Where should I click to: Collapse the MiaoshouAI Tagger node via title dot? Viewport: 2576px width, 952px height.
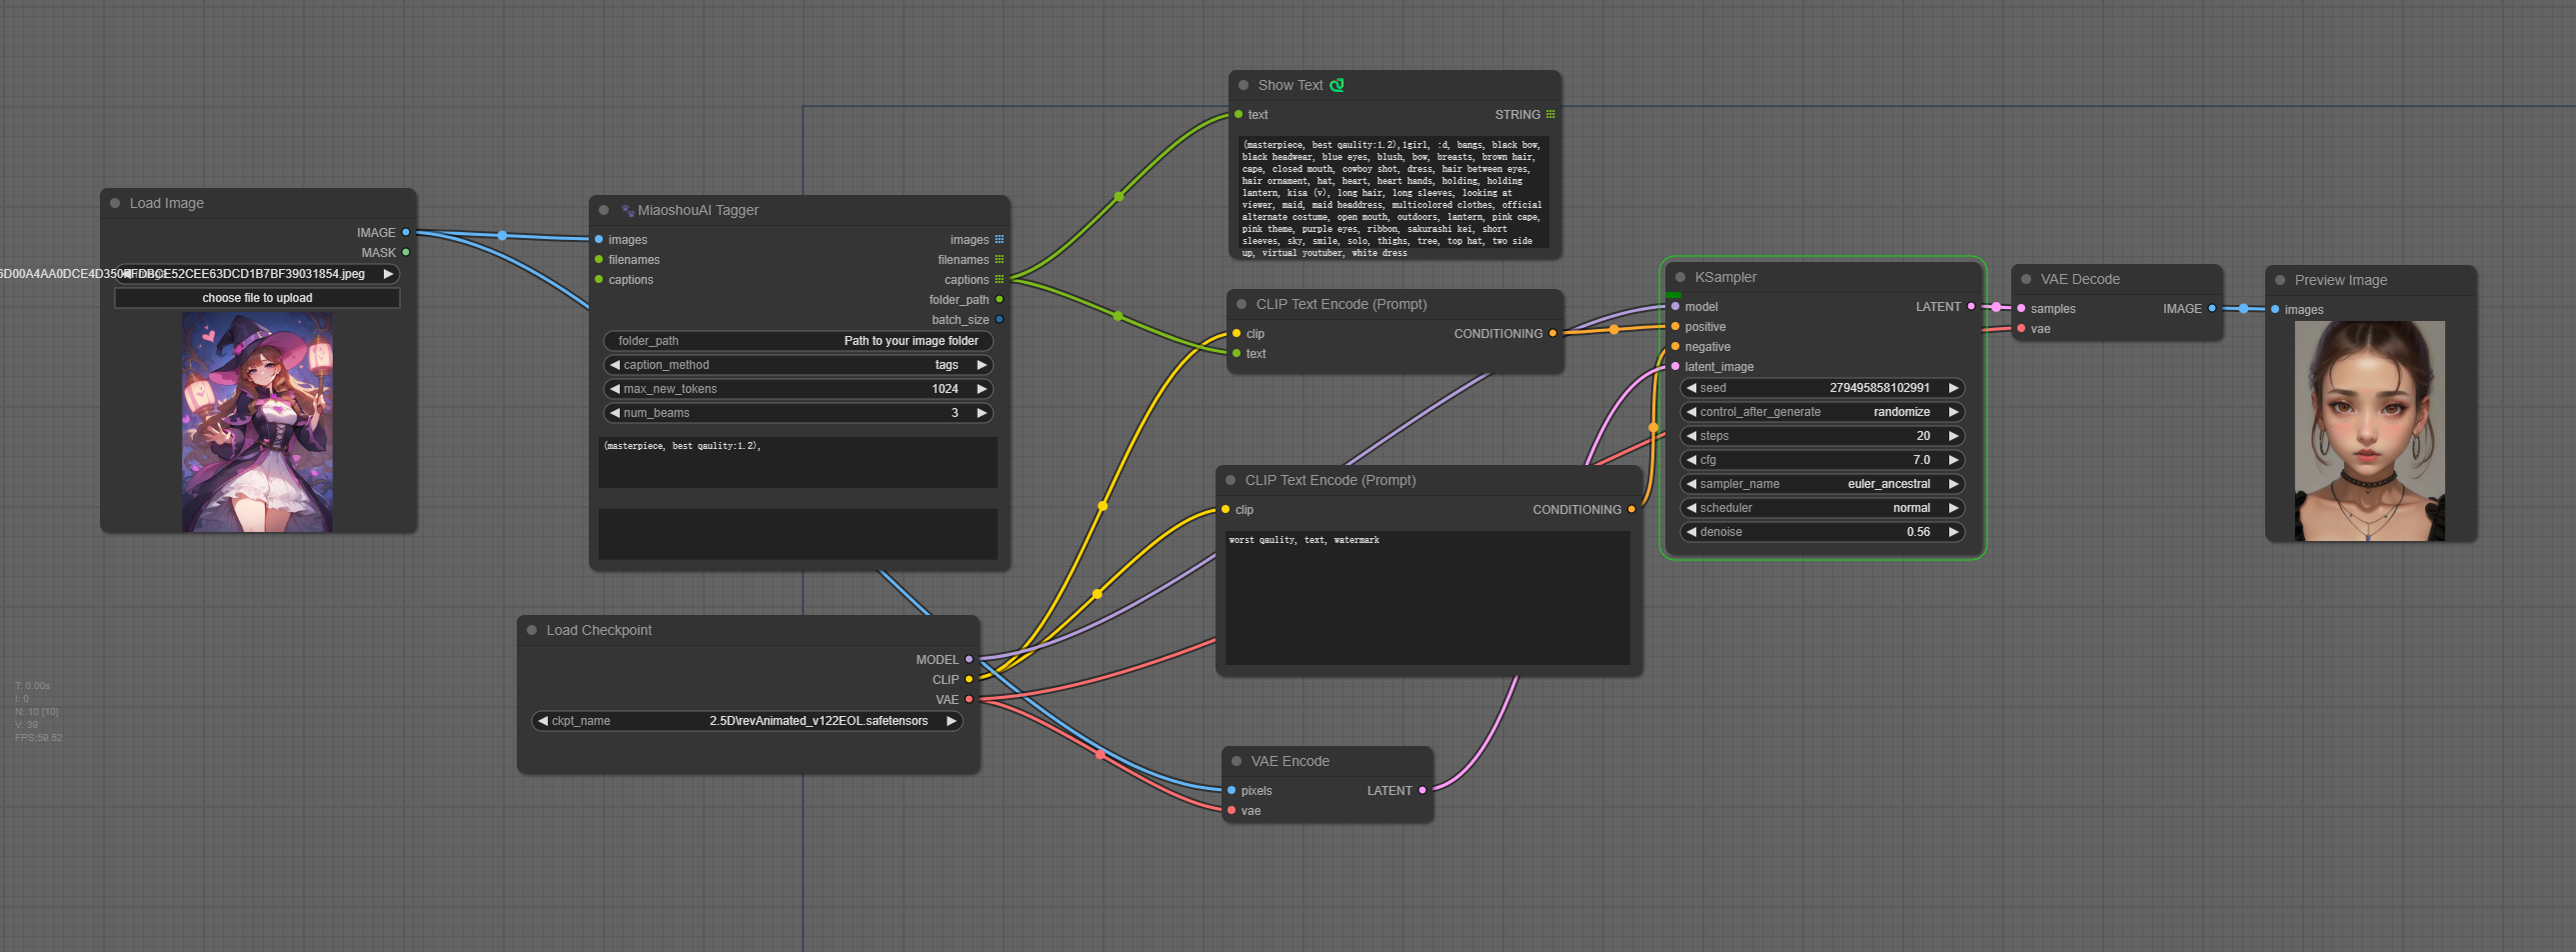pos(604,210)
